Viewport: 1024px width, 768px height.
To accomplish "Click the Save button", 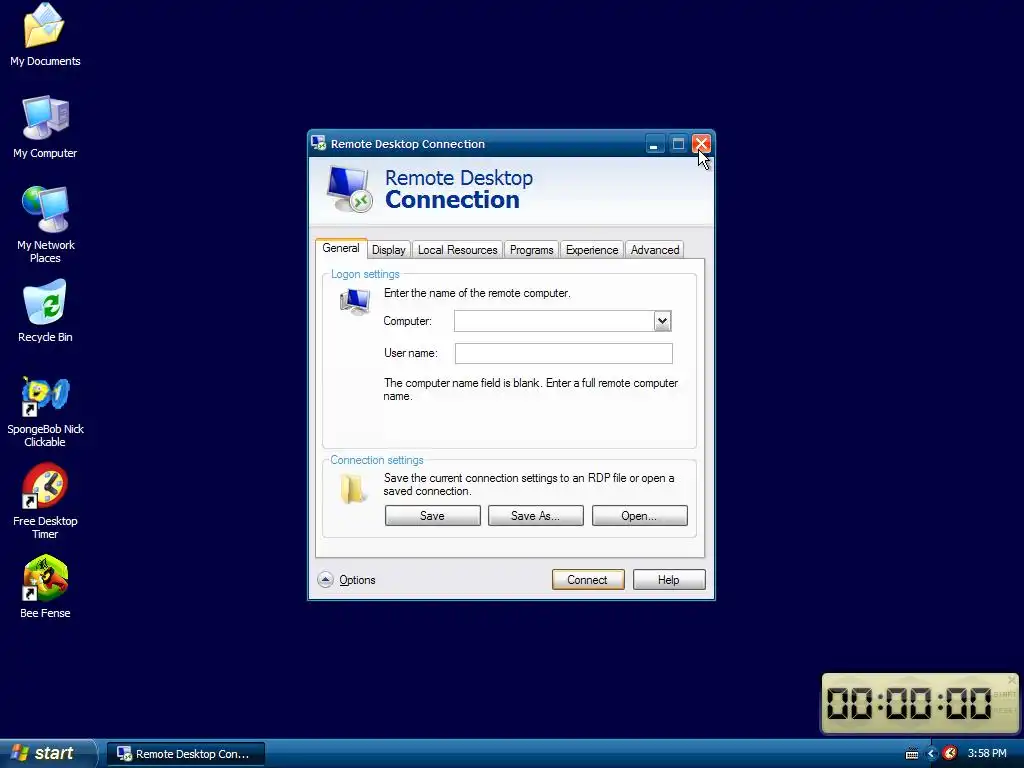I will (432, 515).
